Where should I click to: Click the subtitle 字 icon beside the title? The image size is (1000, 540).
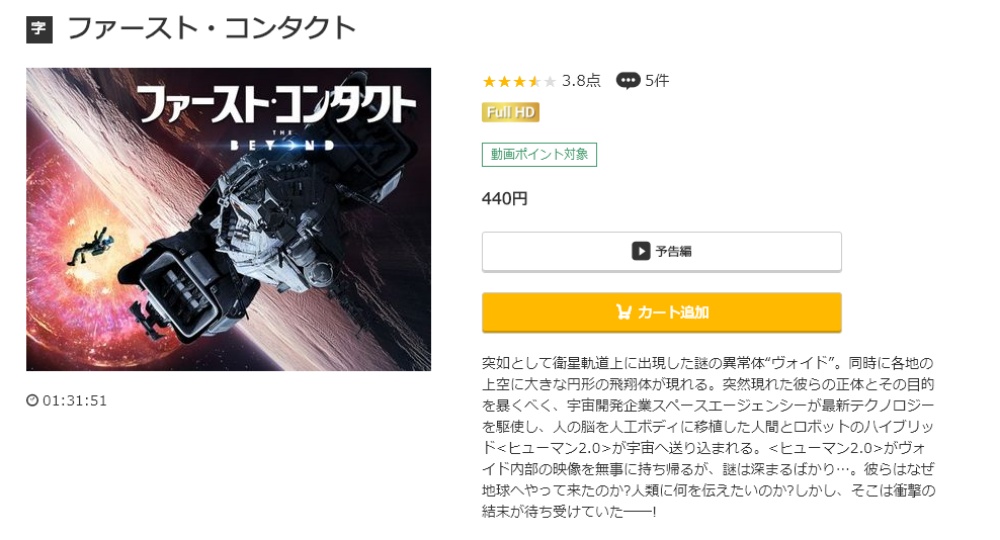pos(39,29)
